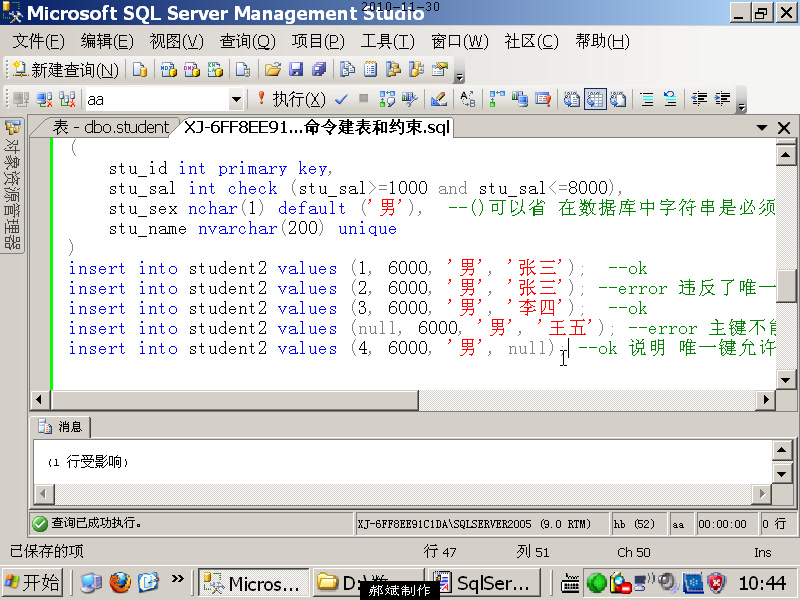Image resolution: width=800 pixels, height=600 pixels.
Task: Open the 帮助(H) menu
Action: 602,41
